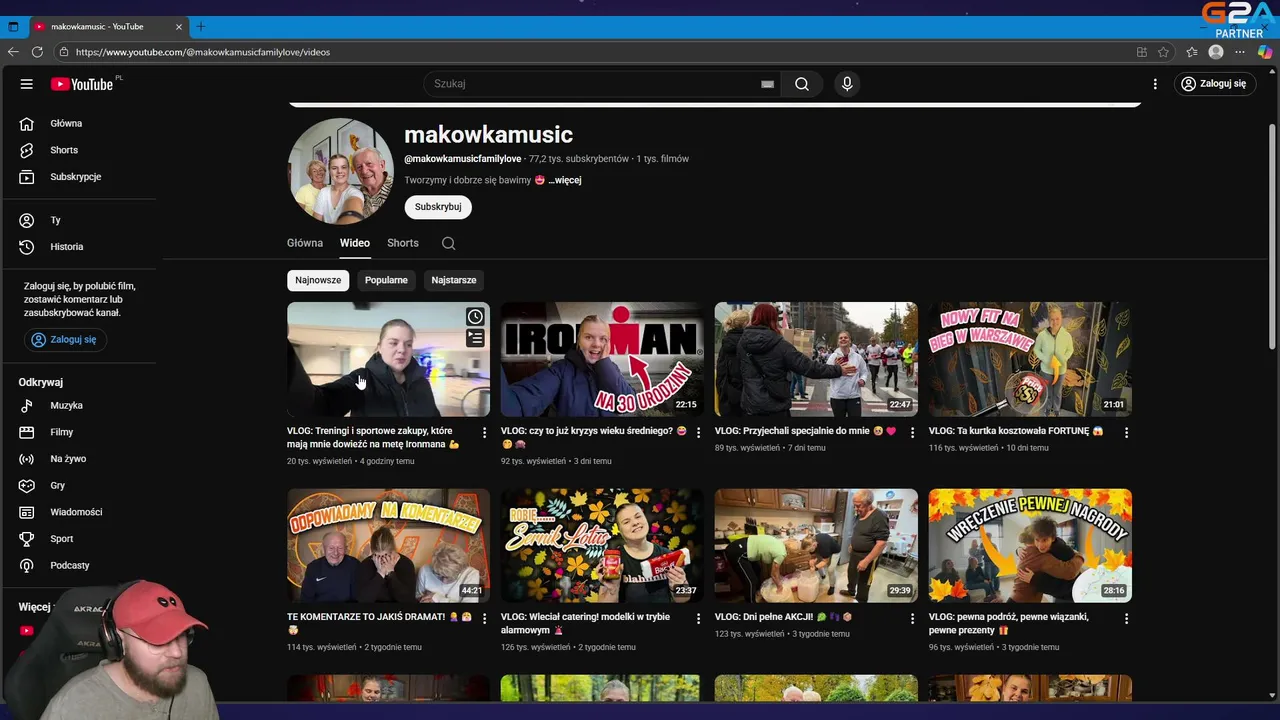This screenshot has width=1280, height=720.
Task: Open options for TE KOMENTARZE video
Action: pos(484,619)
